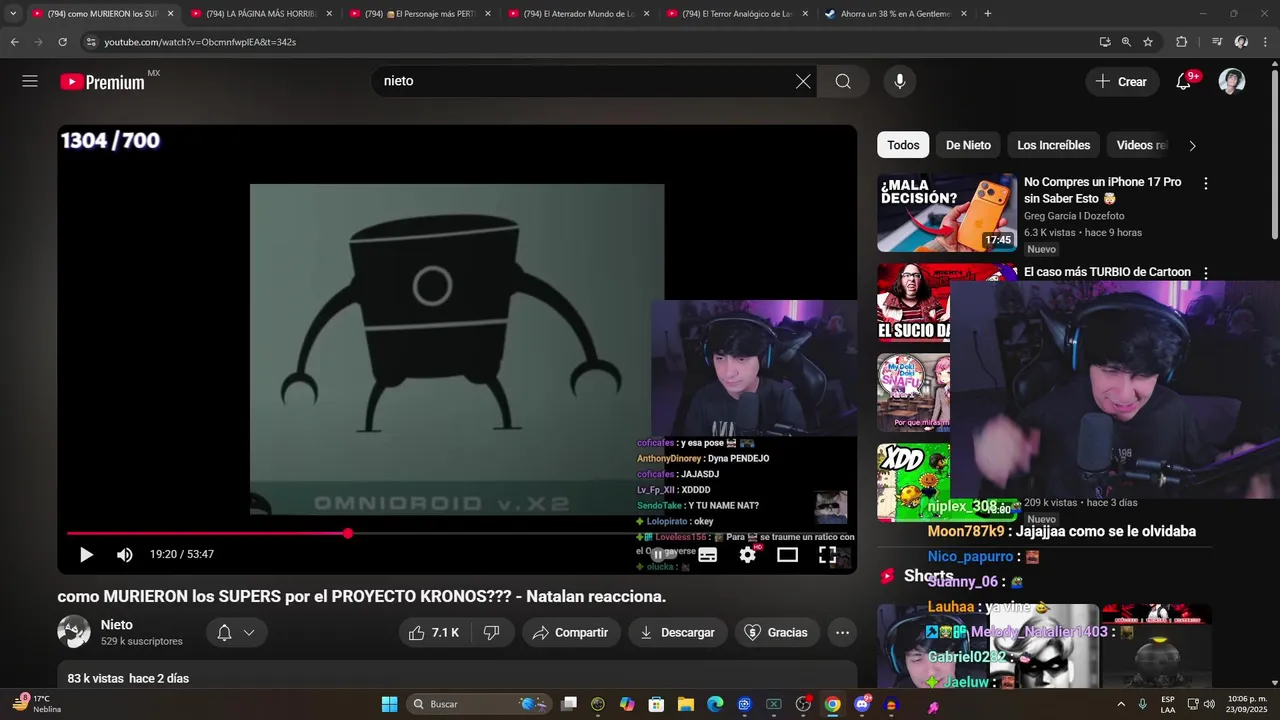The image size is (1280, 720).
Task: Open Microsoft Edge from the taskbar
Action: [715, 704]
